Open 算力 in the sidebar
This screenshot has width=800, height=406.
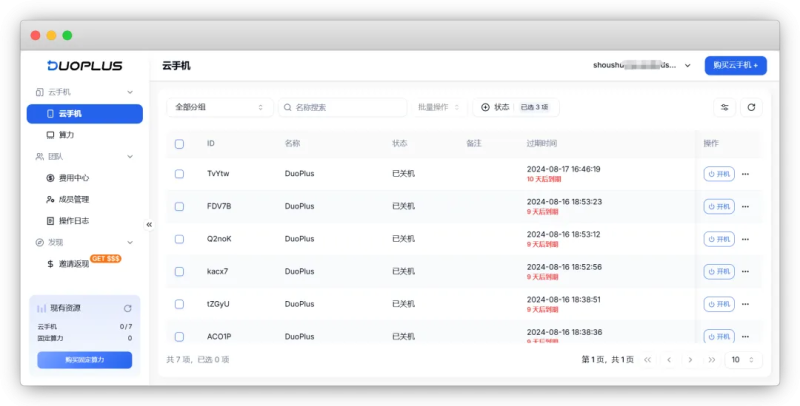pos(85,135)
